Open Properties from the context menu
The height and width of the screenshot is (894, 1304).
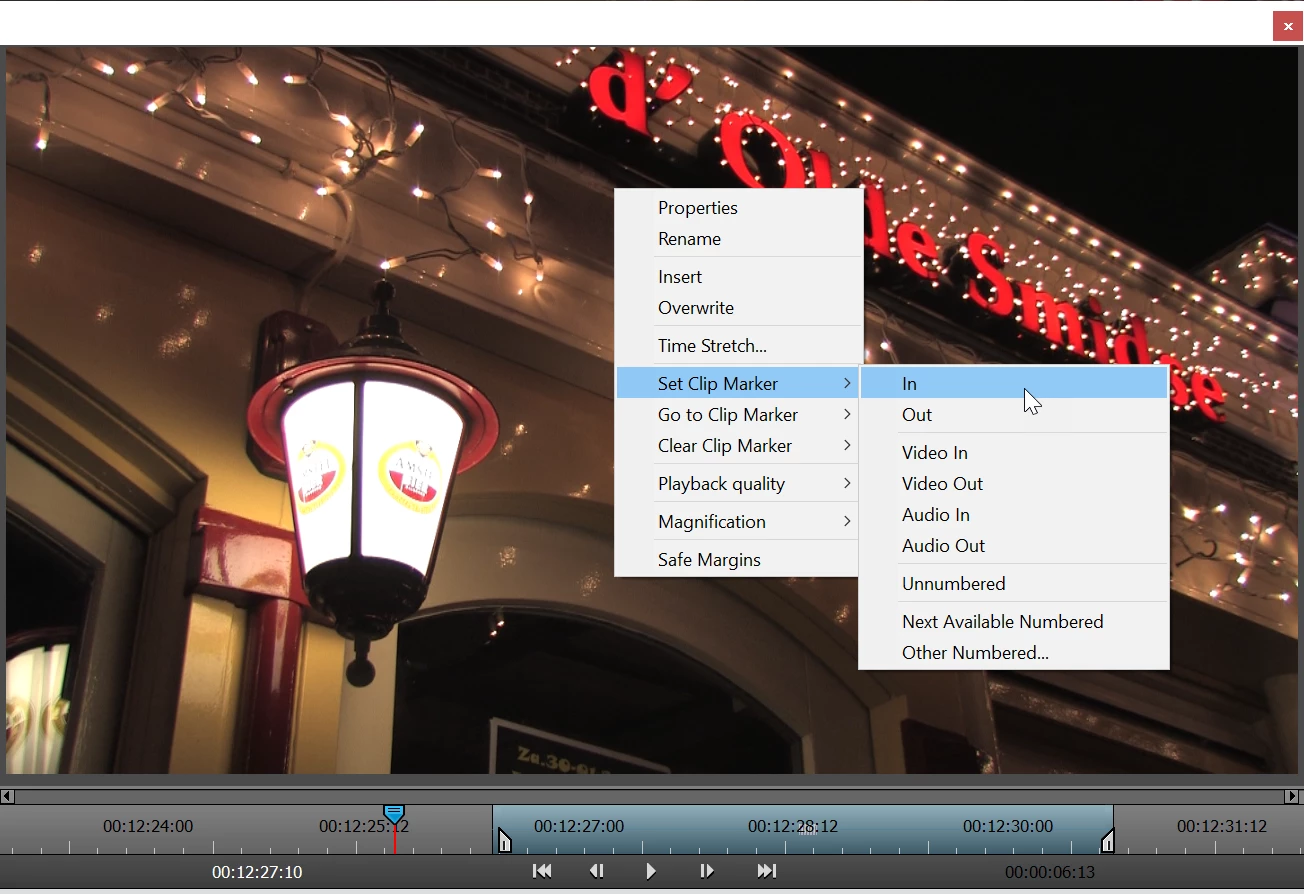point(738,208)
